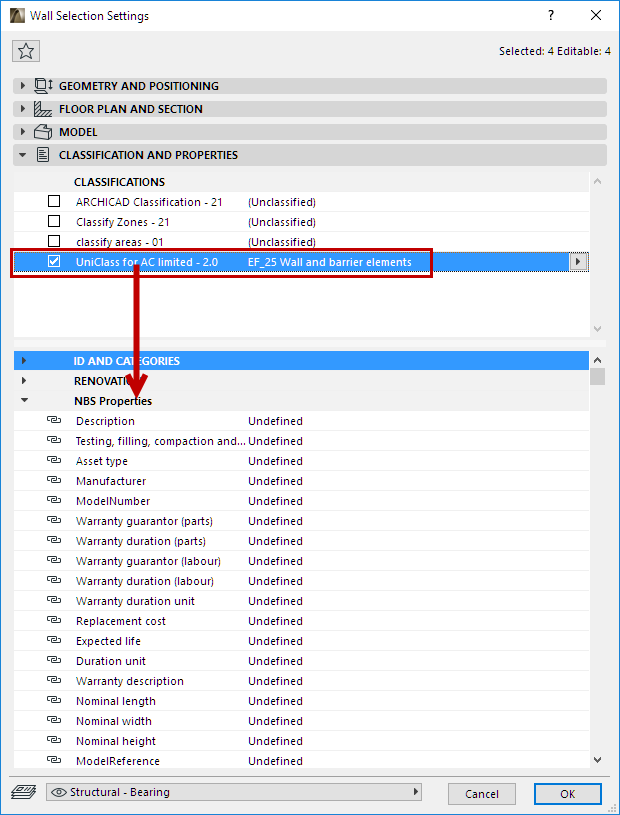This screenshot has width=620, height=815.
Task: Expand the Renovation group arrow
Action: tap(24, 380)
